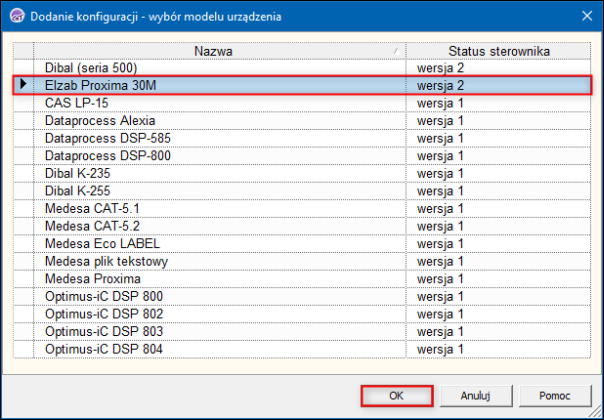The height and width of the screenshot is (420, 604).
Task: Pick Medesa Proxima from the list
Action: tap(93, 279)
